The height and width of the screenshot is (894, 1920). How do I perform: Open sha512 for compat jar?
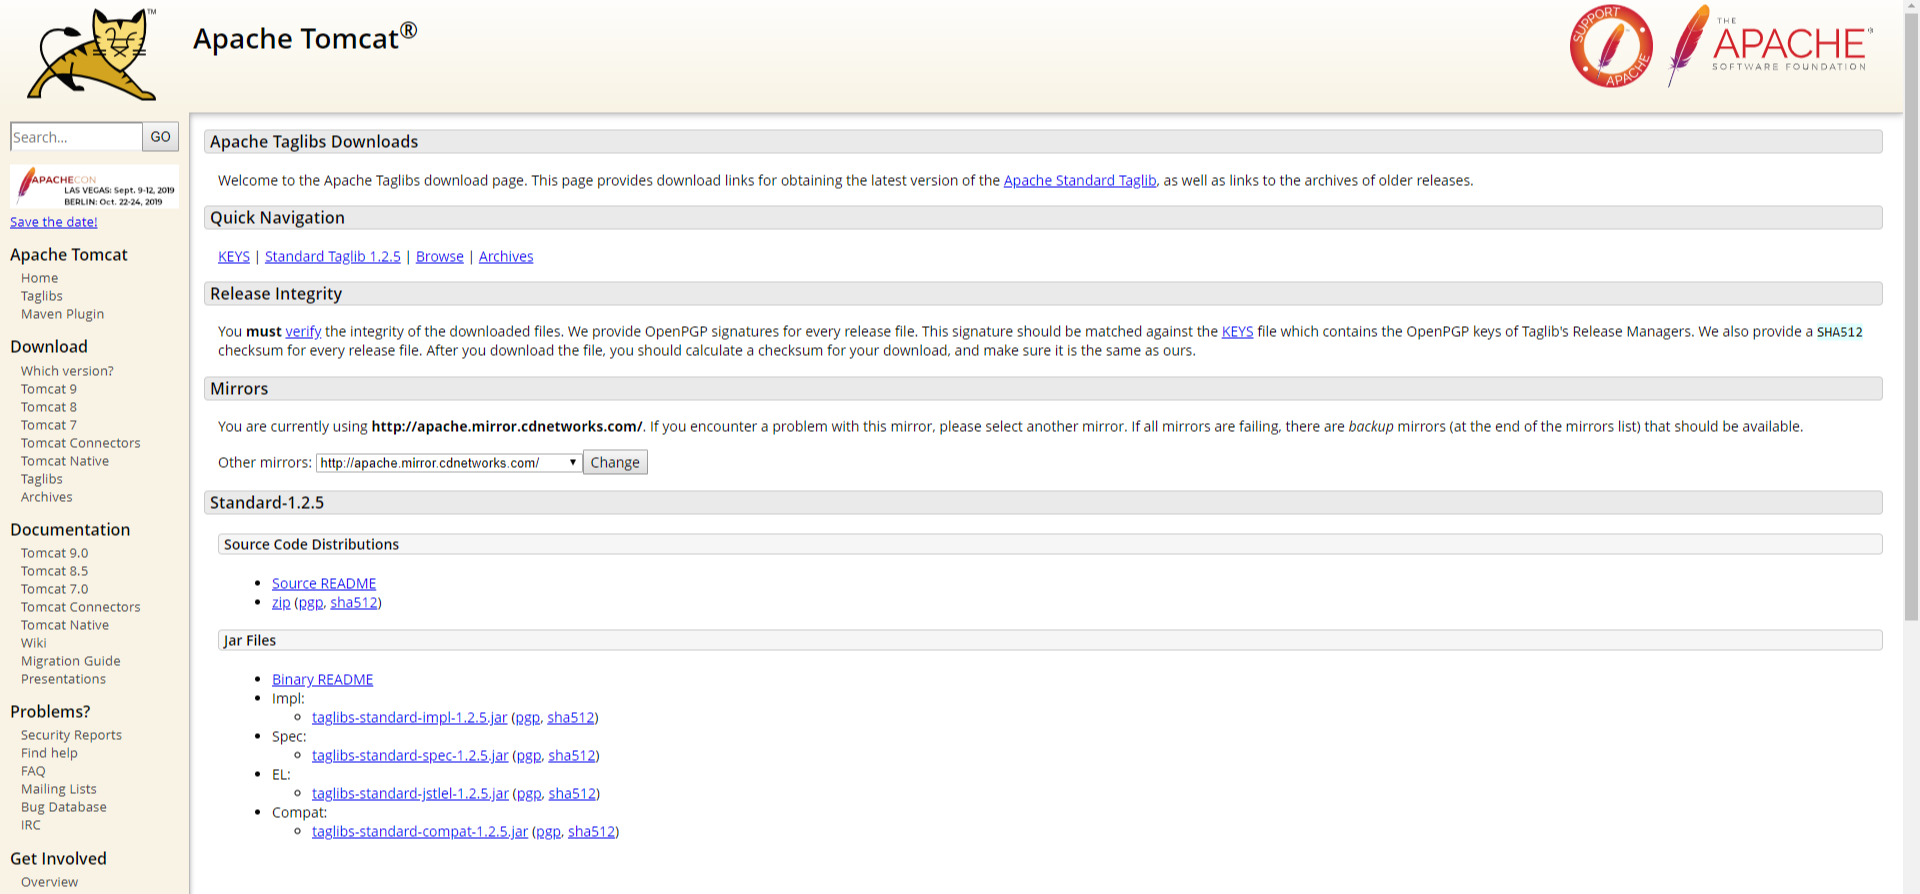pyautogui.click(x=592, y=832)
